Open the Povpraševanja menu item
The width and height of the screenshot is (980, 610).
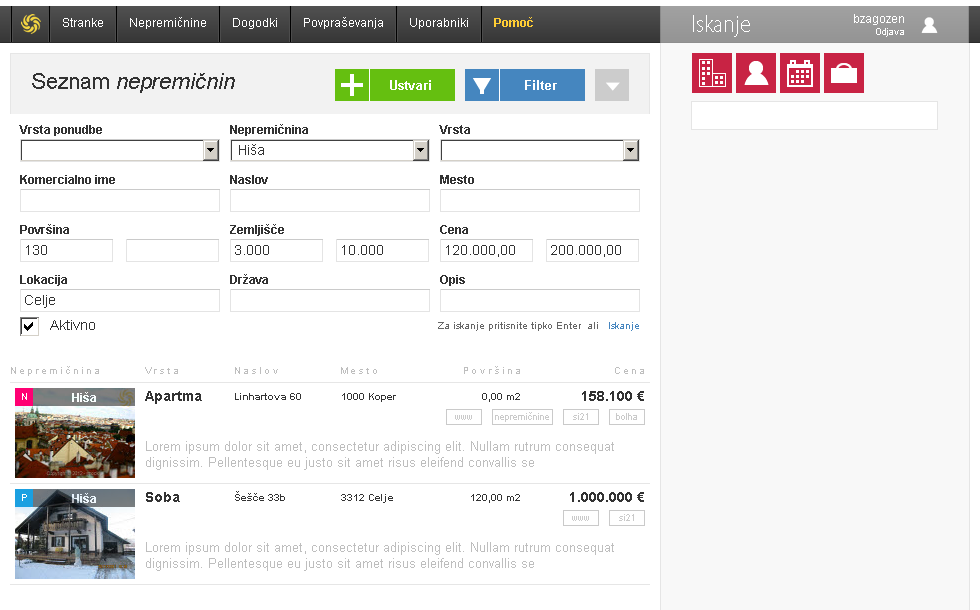pos(343,23)
